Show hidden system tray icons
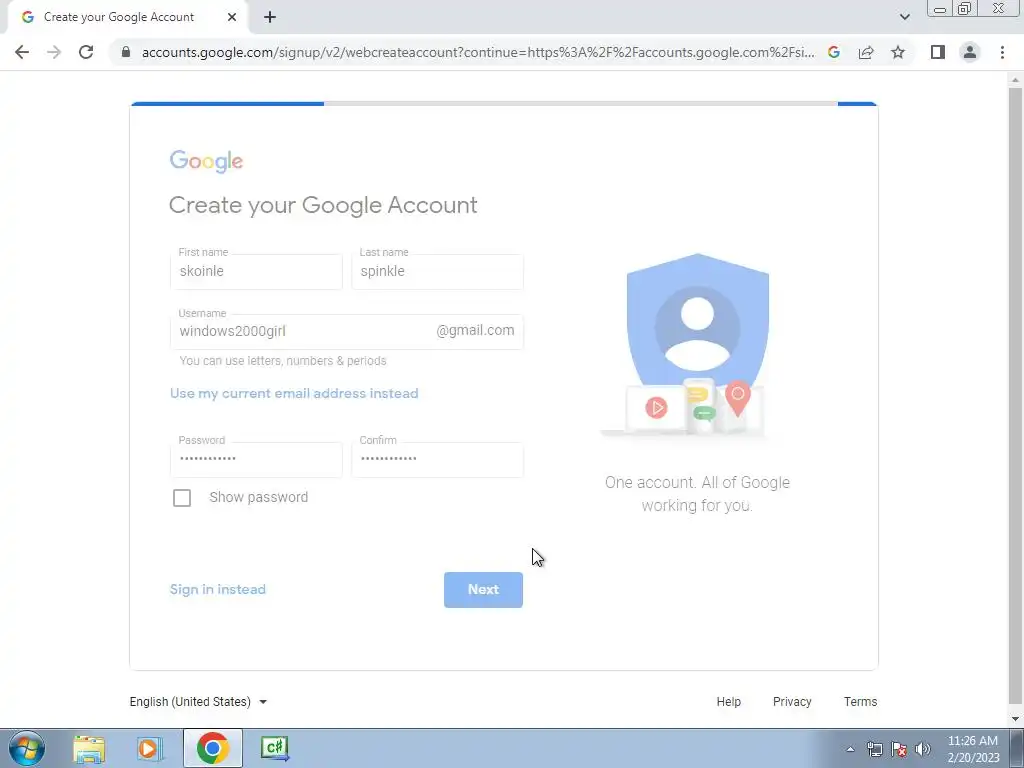Image resolution: width=1024 pixels, height=768 pixels. coord(850,749)
